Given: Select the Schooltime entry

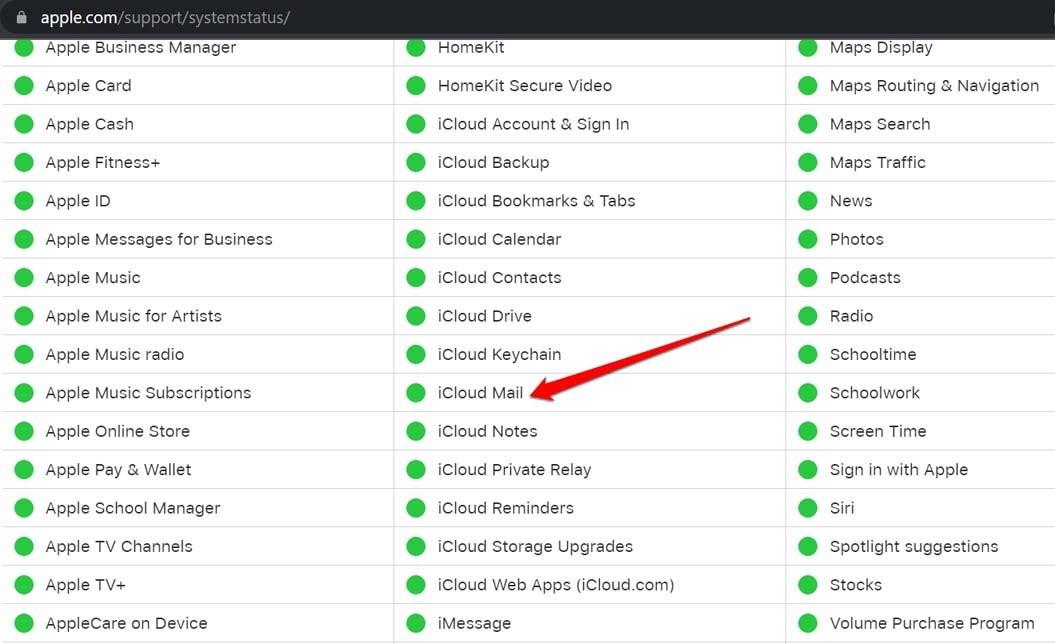Looking at the screenshot, I should (873, 354).
